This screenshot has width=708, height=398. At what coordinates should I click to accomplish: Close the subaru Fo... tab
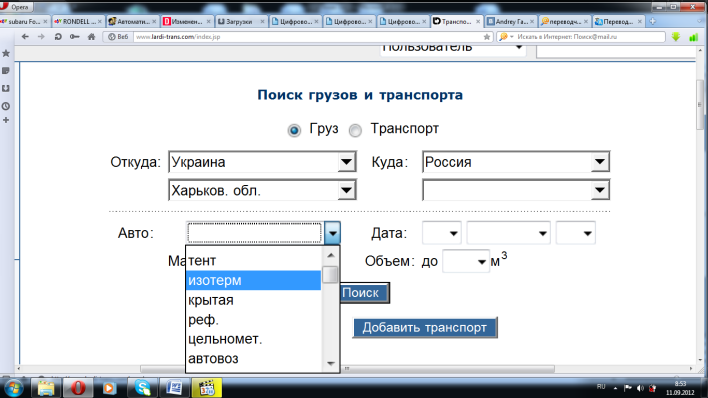[45, 21]
